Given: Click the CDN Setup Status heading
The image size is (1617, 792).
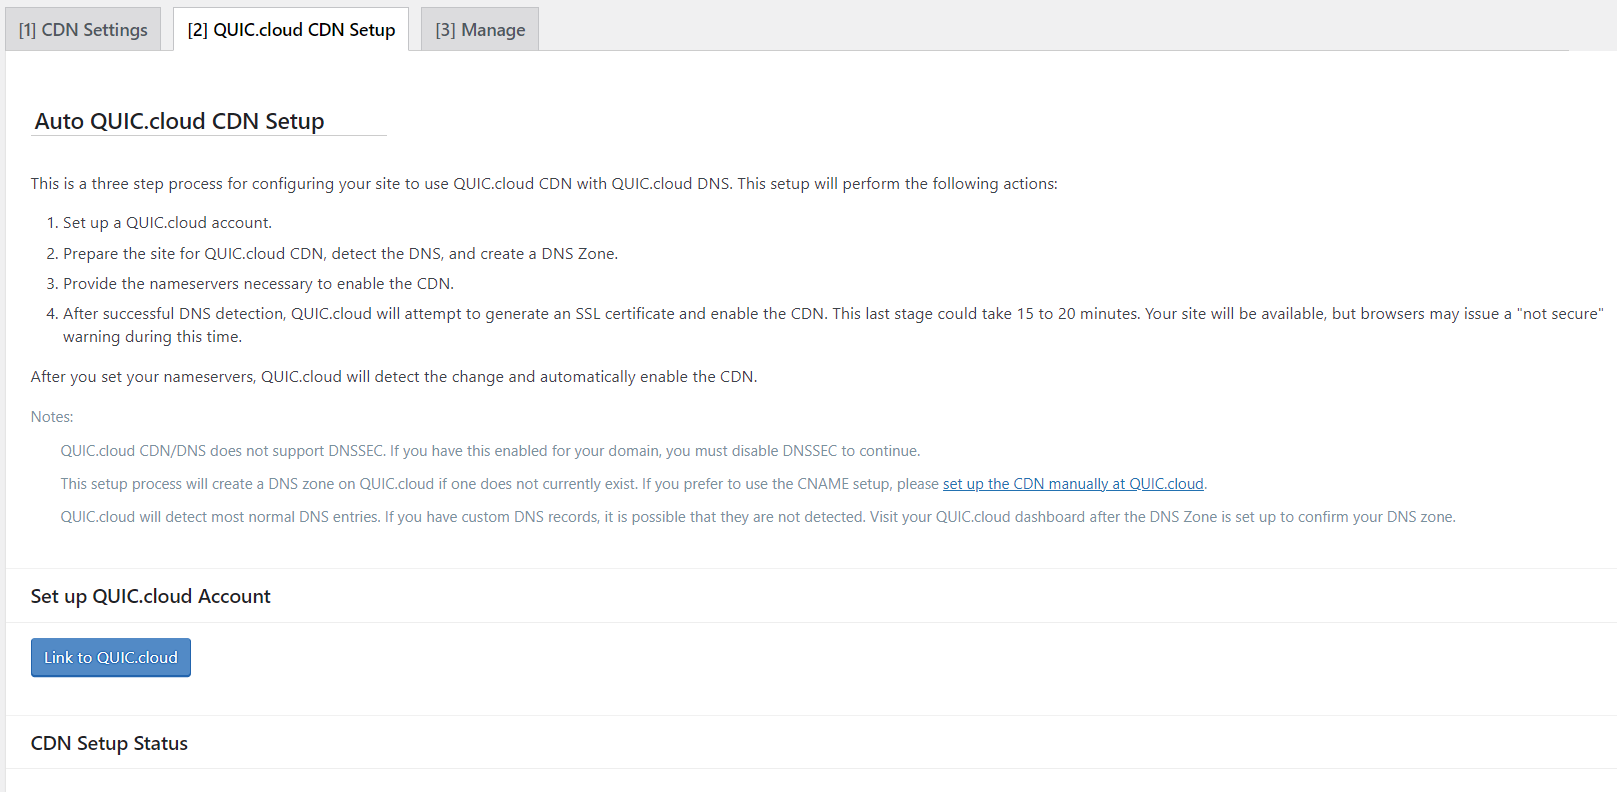Looking at the screenshot, I should click(x=110, y=743).
